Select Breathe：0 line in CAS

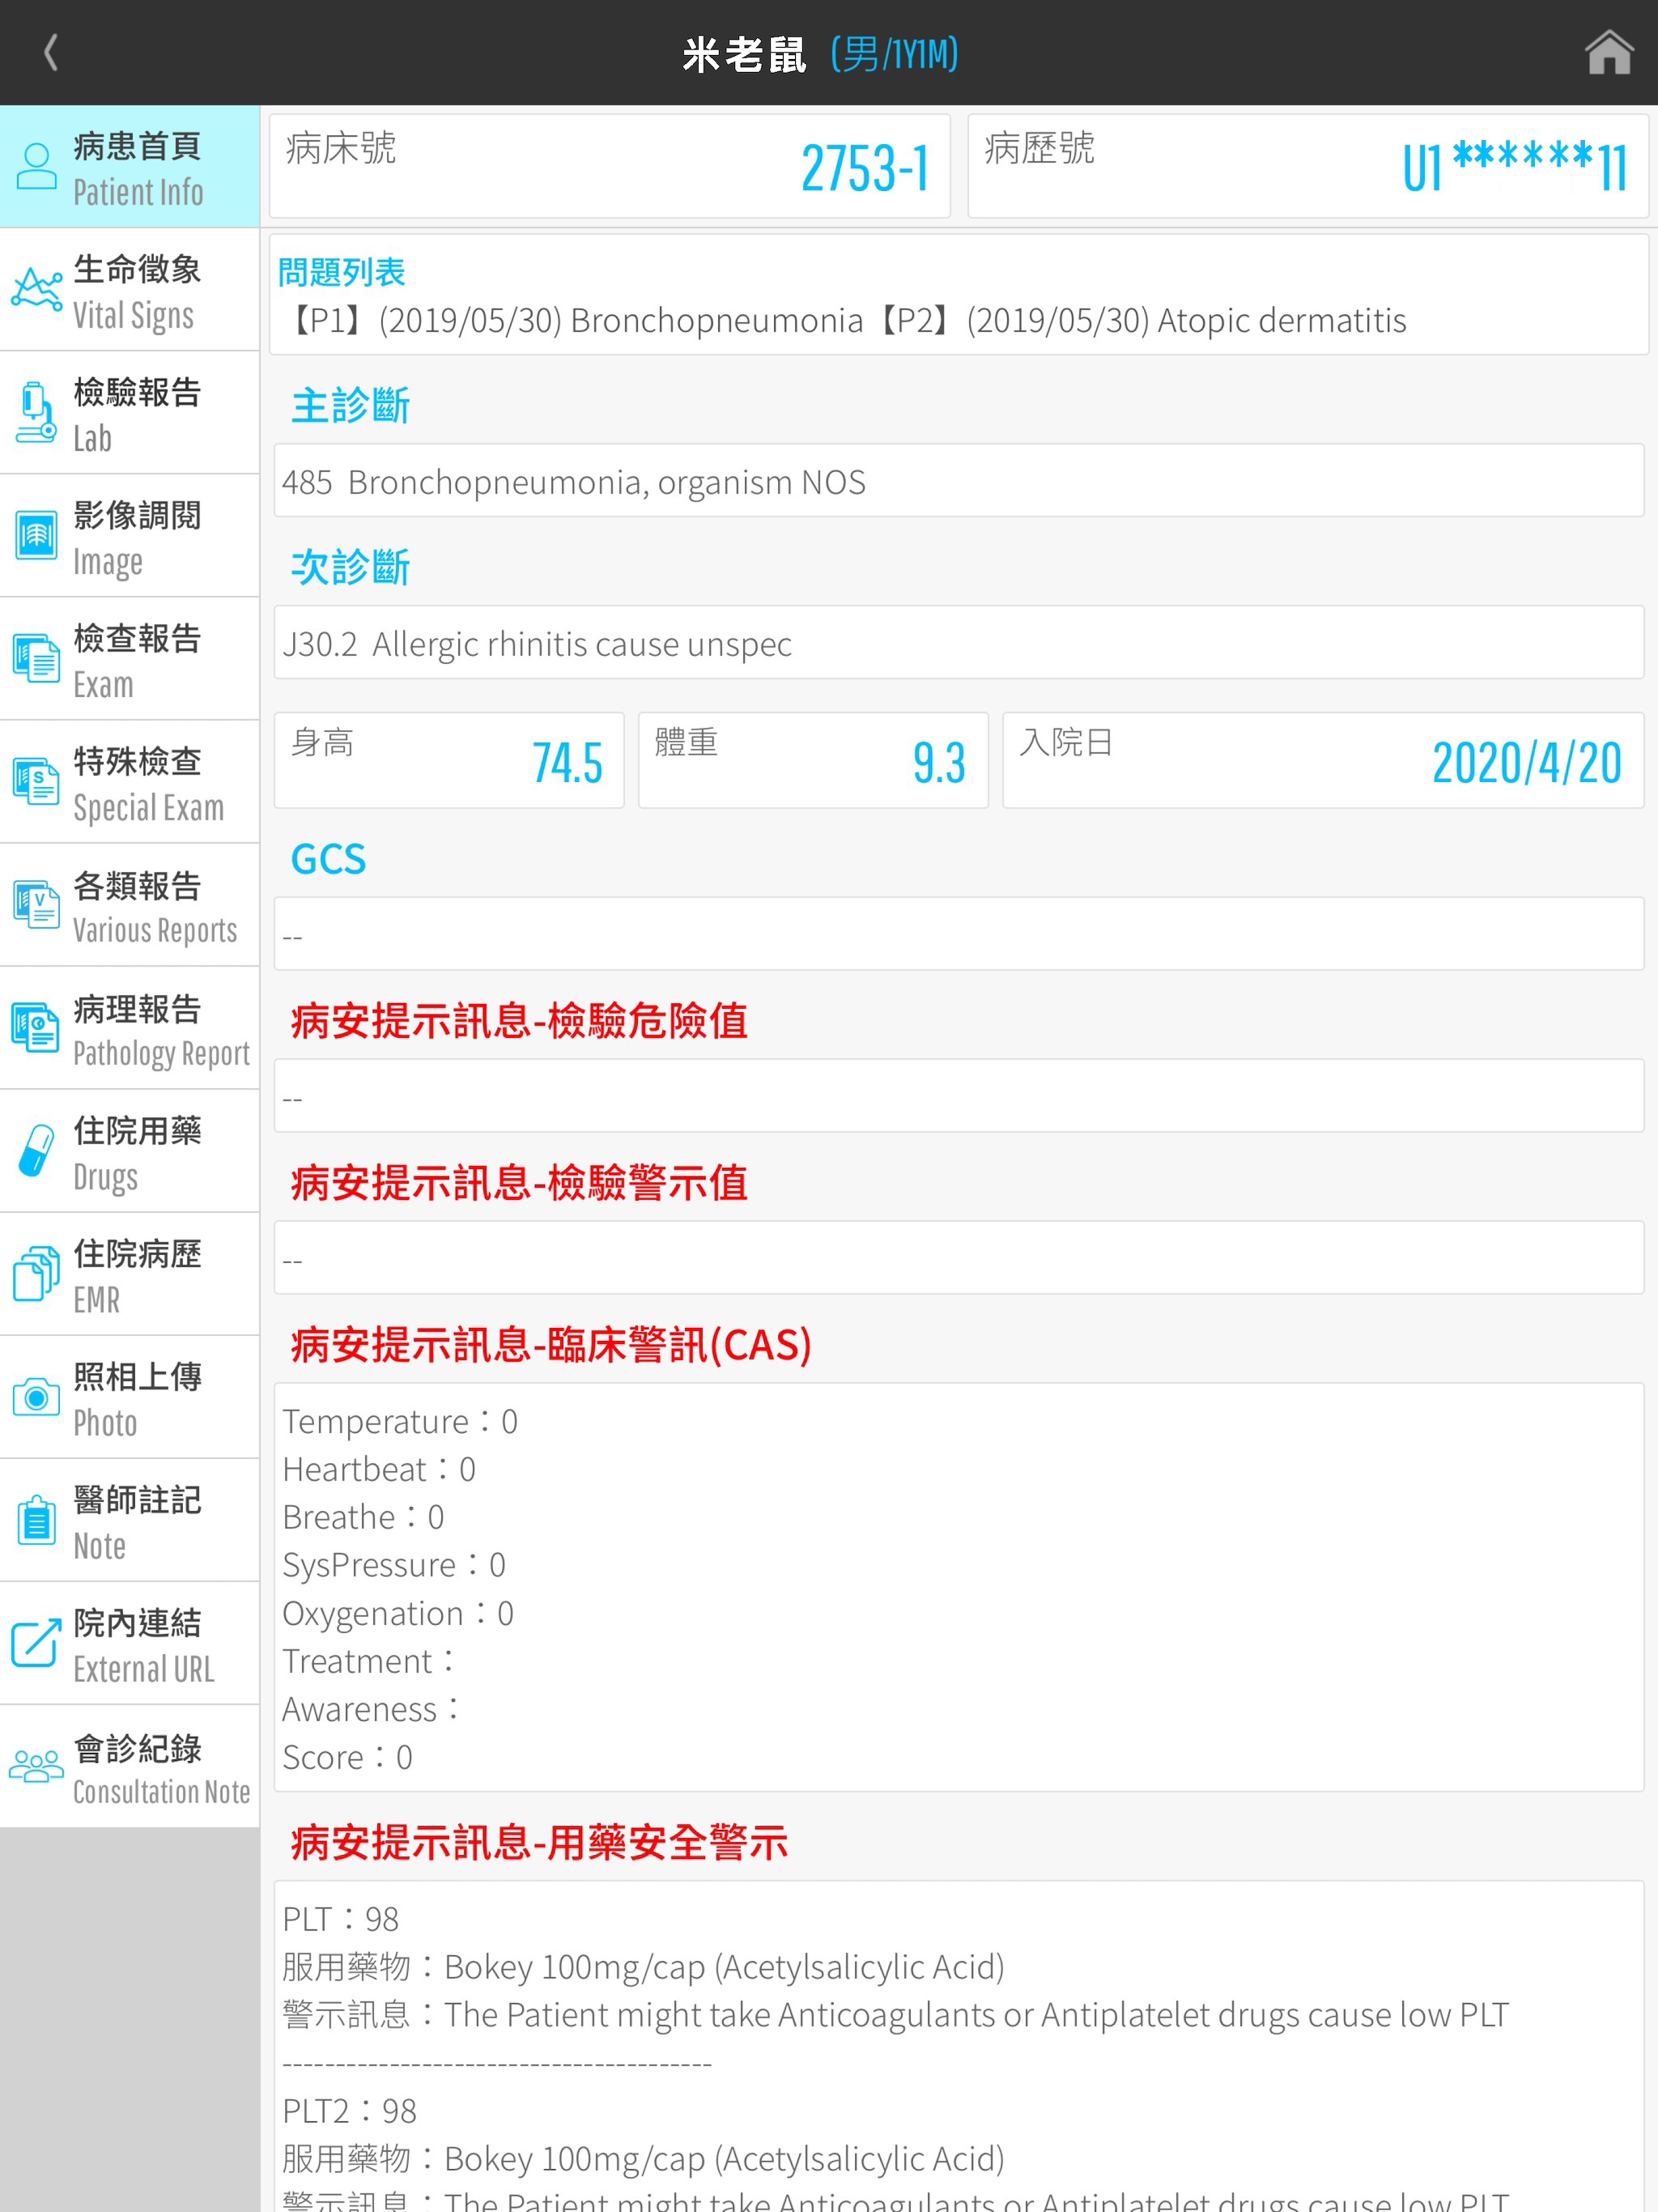click(x=363, y=1517)
